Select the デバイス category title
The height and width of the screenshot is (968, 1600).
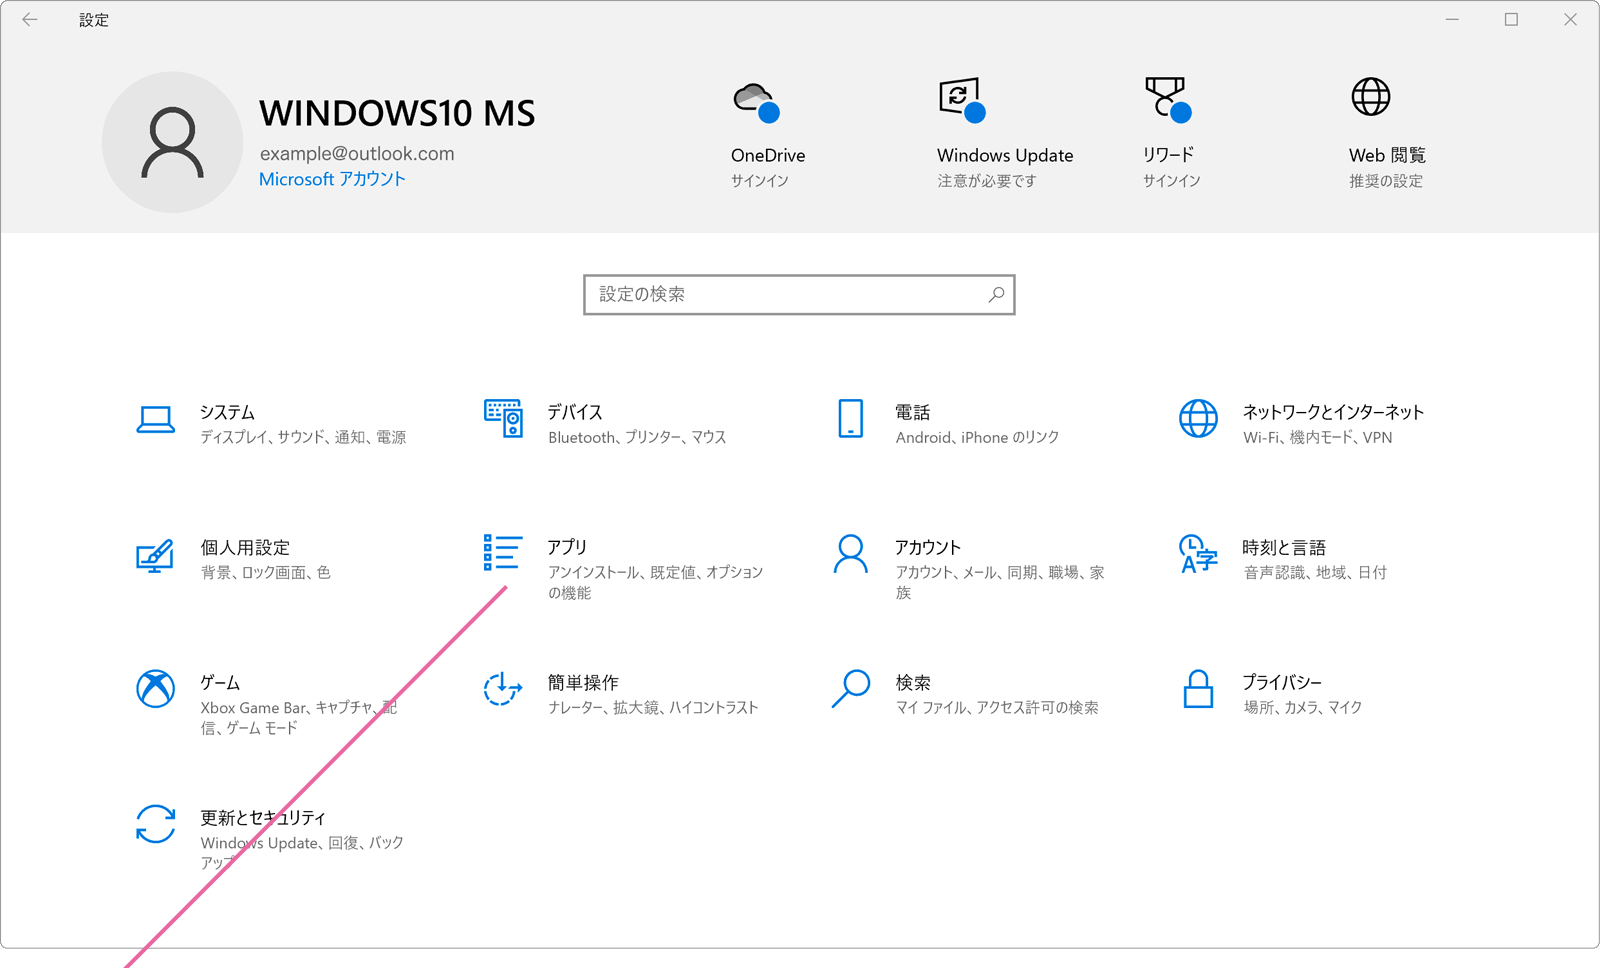coord(575,412)
